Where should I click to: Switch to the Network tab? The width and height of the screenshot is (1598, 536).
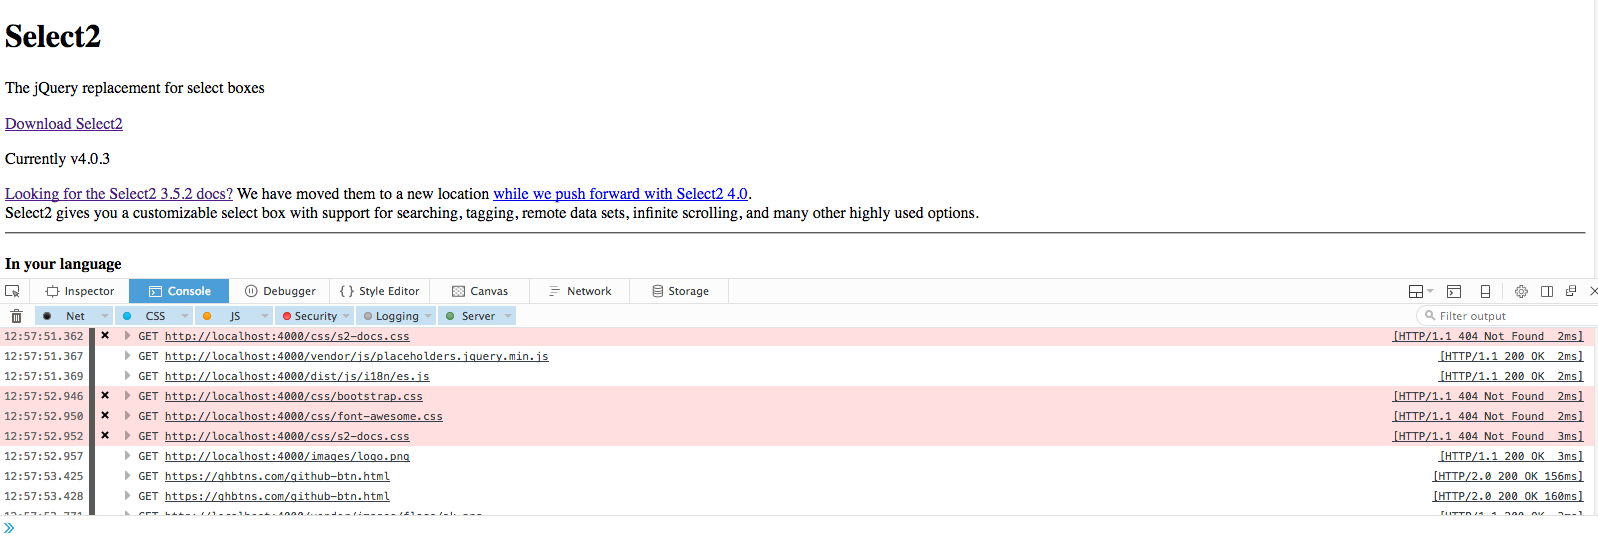[580, 291]
